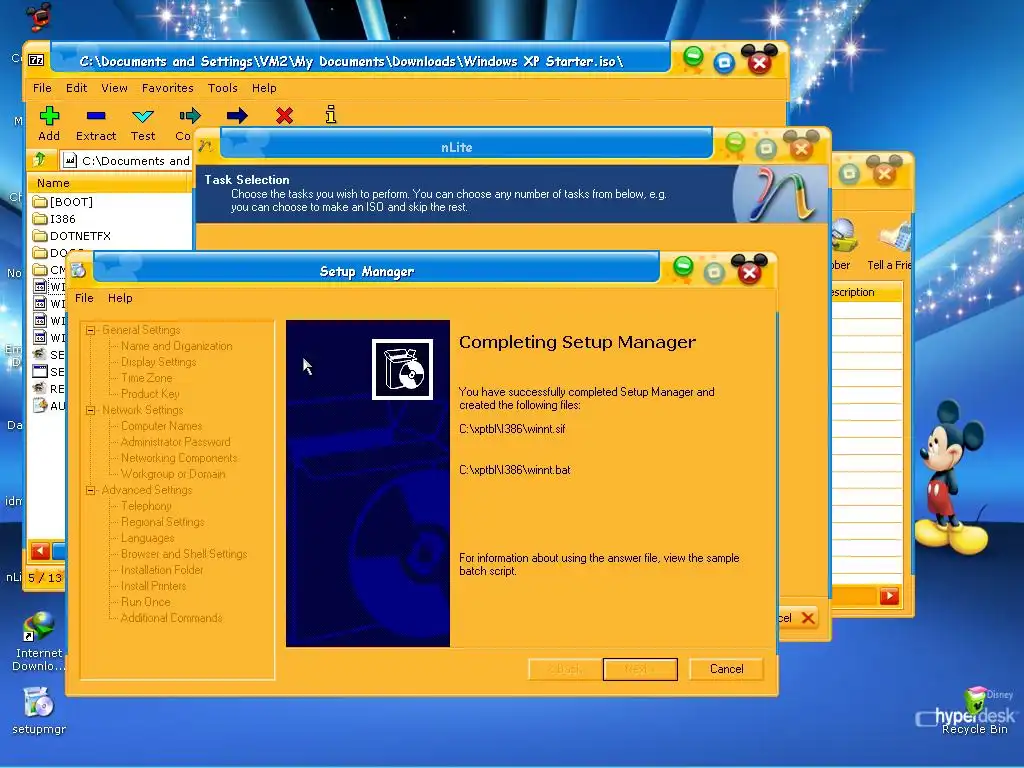This screenshot has width=1024, height=768.
Task: Select Display Settings tree item
Action: pos(158,362)
